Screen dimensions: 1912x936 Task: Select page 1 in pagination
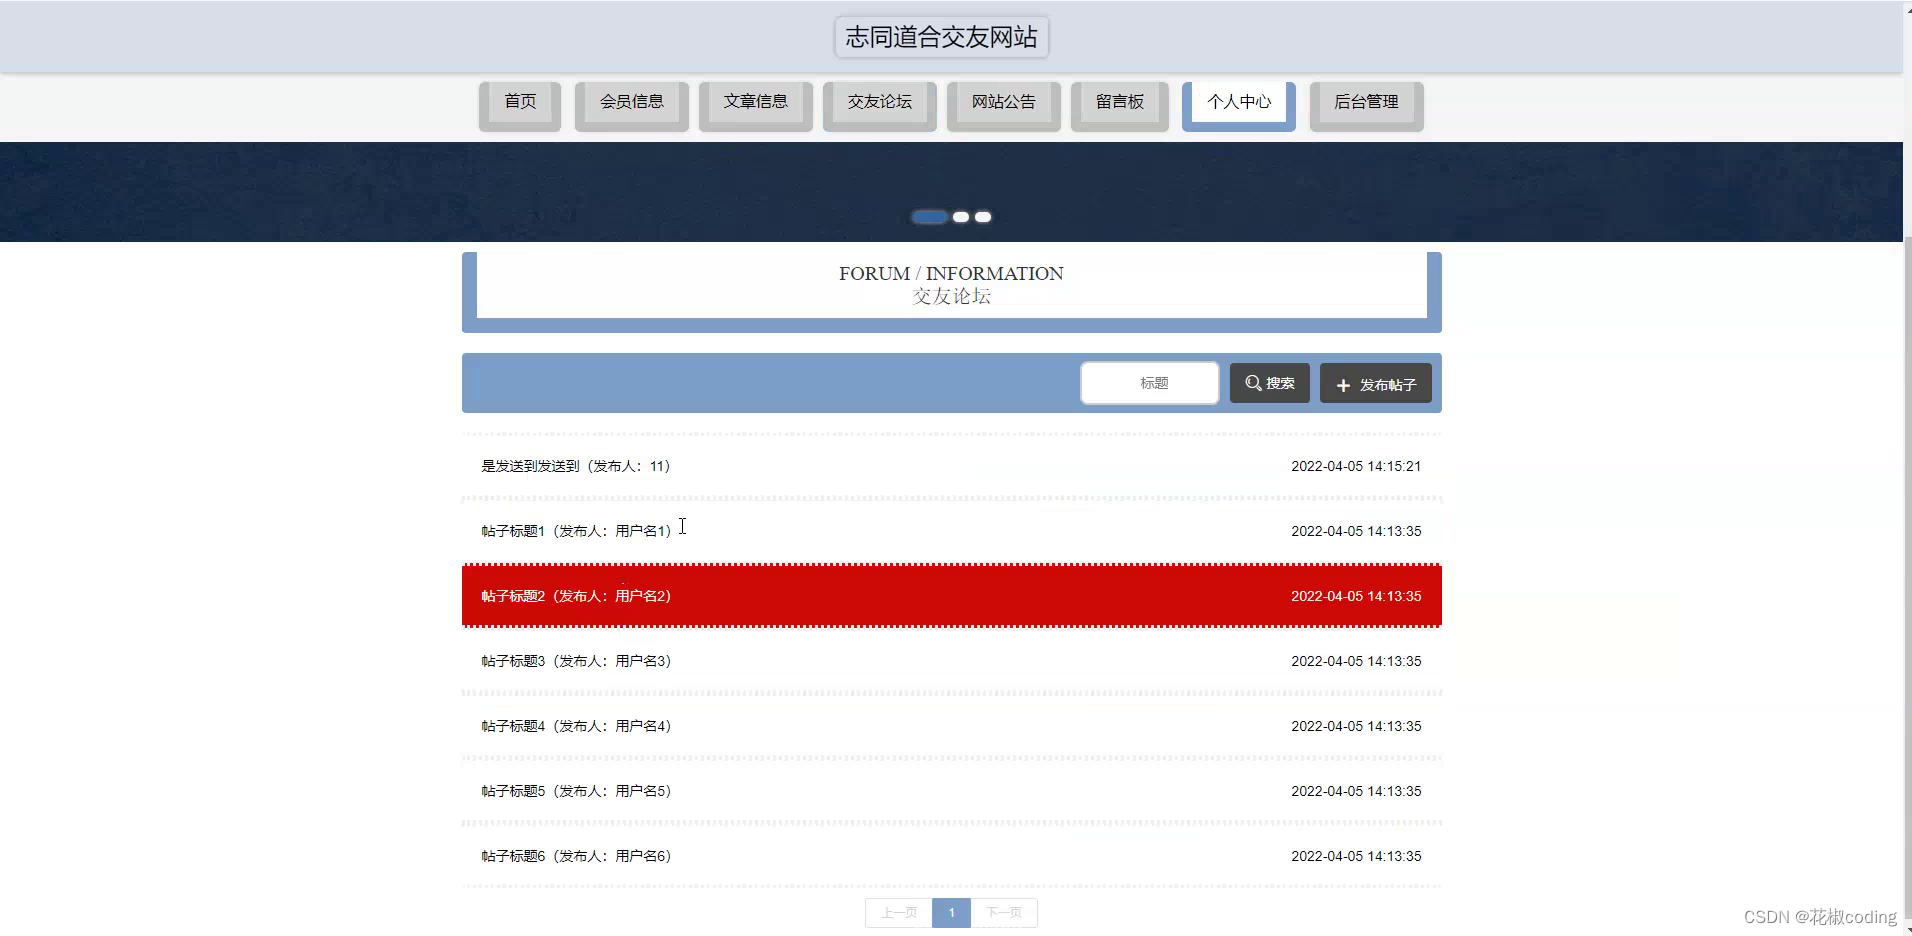point(951,912)
